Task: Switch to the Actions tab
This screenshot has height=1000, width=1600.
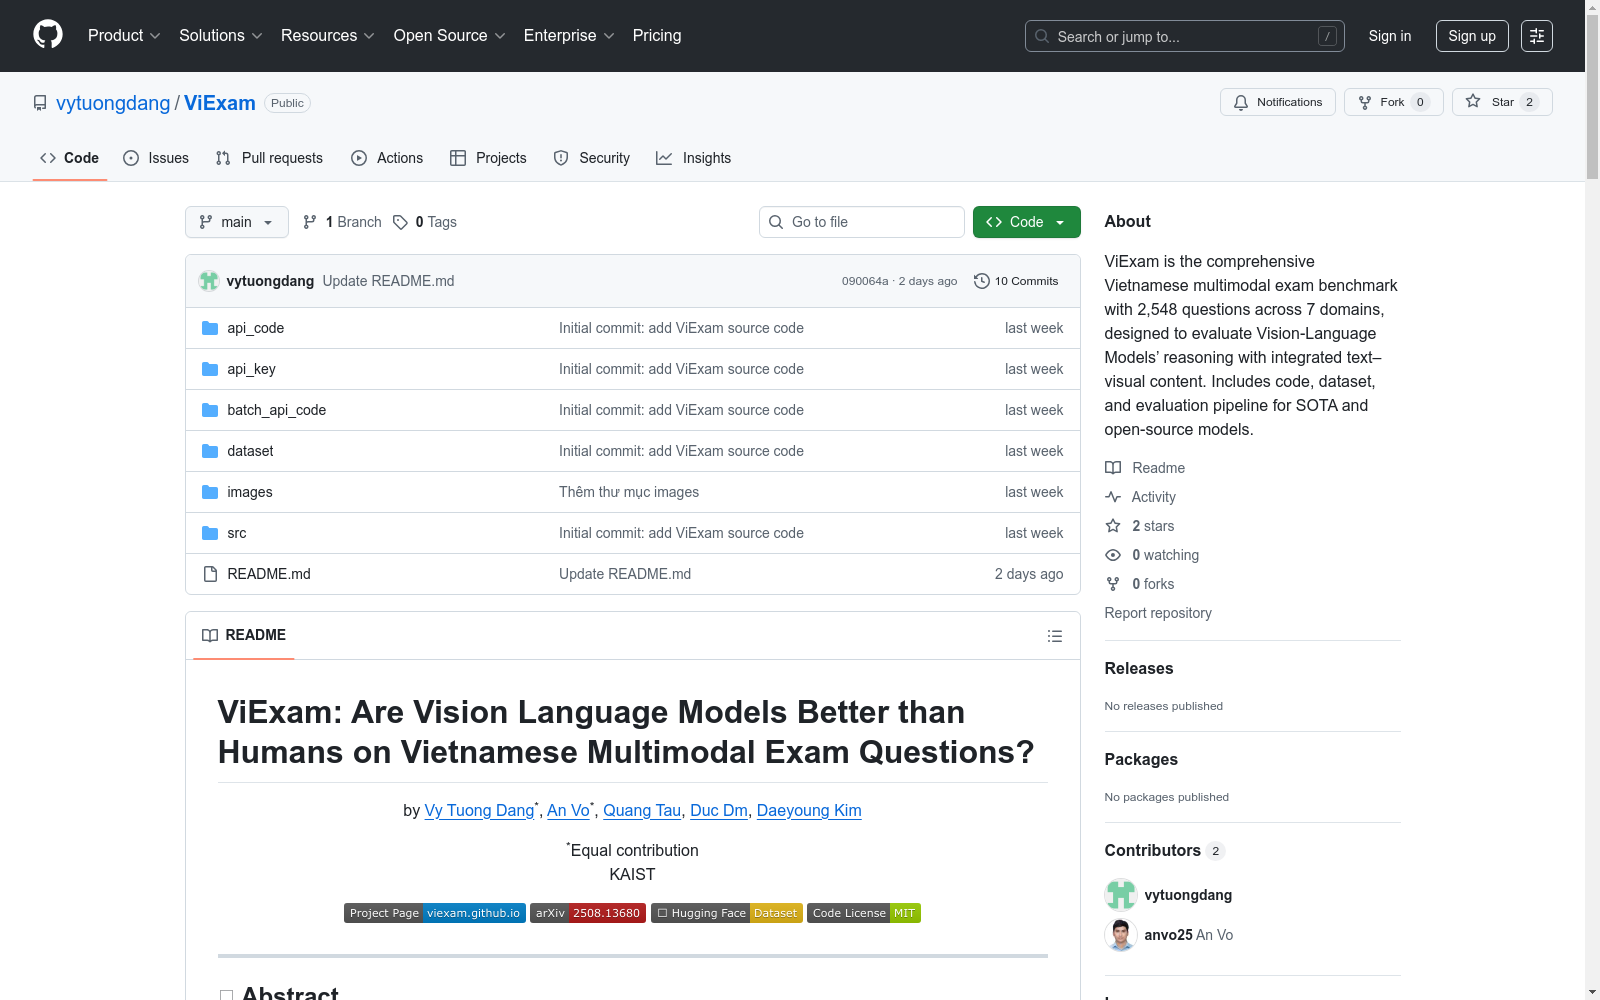Action: click(387, 158)
